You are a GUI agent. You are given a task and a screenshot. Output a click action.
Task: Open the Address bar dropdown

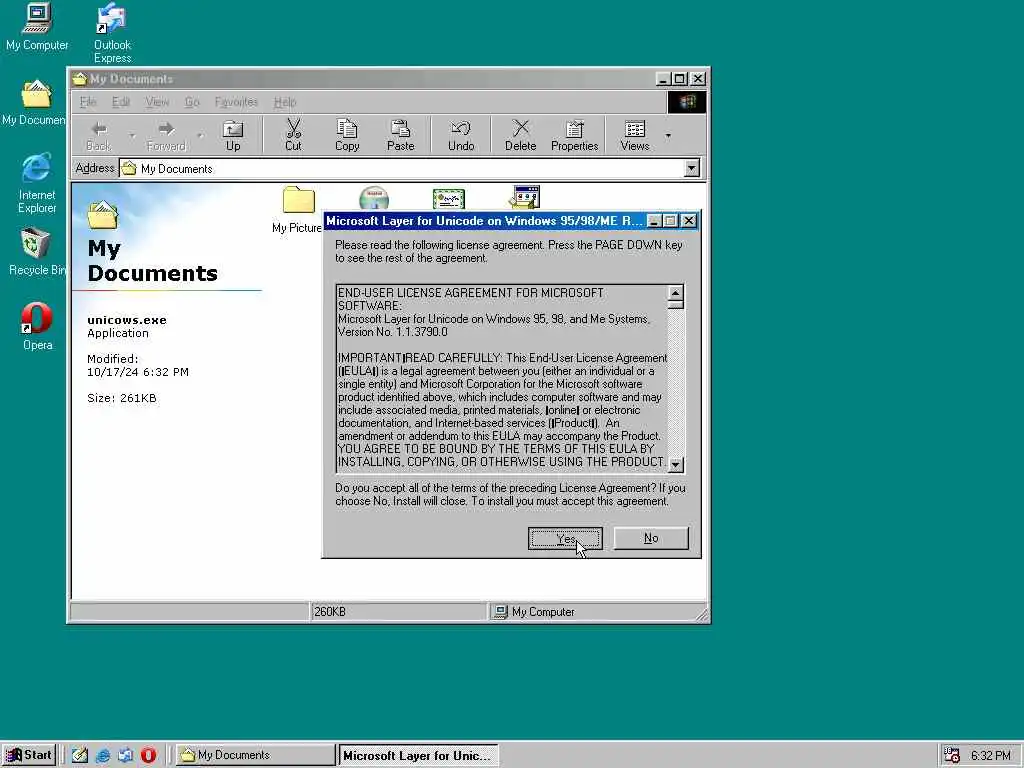tap(692, 168)
